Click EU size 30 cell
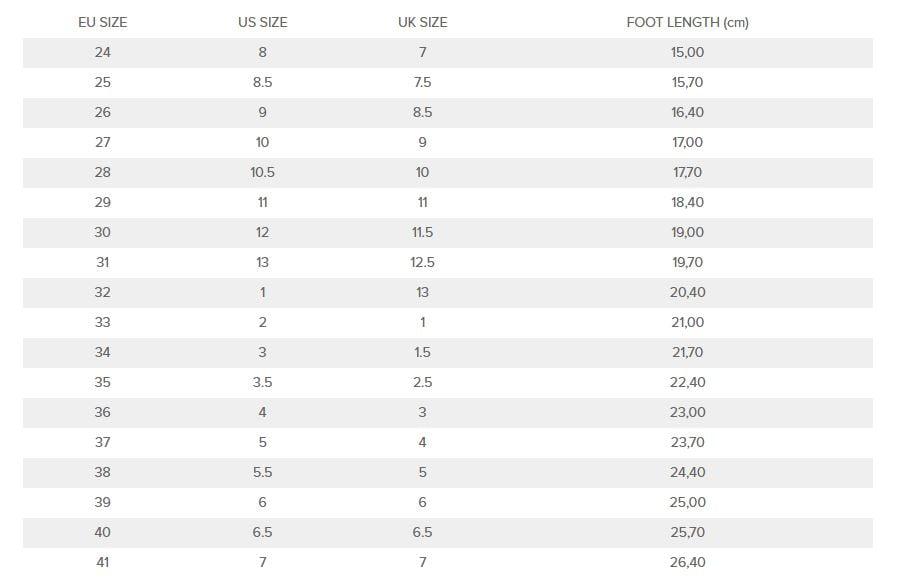Viewport: 903px width, 586px height. pos(103,233)
